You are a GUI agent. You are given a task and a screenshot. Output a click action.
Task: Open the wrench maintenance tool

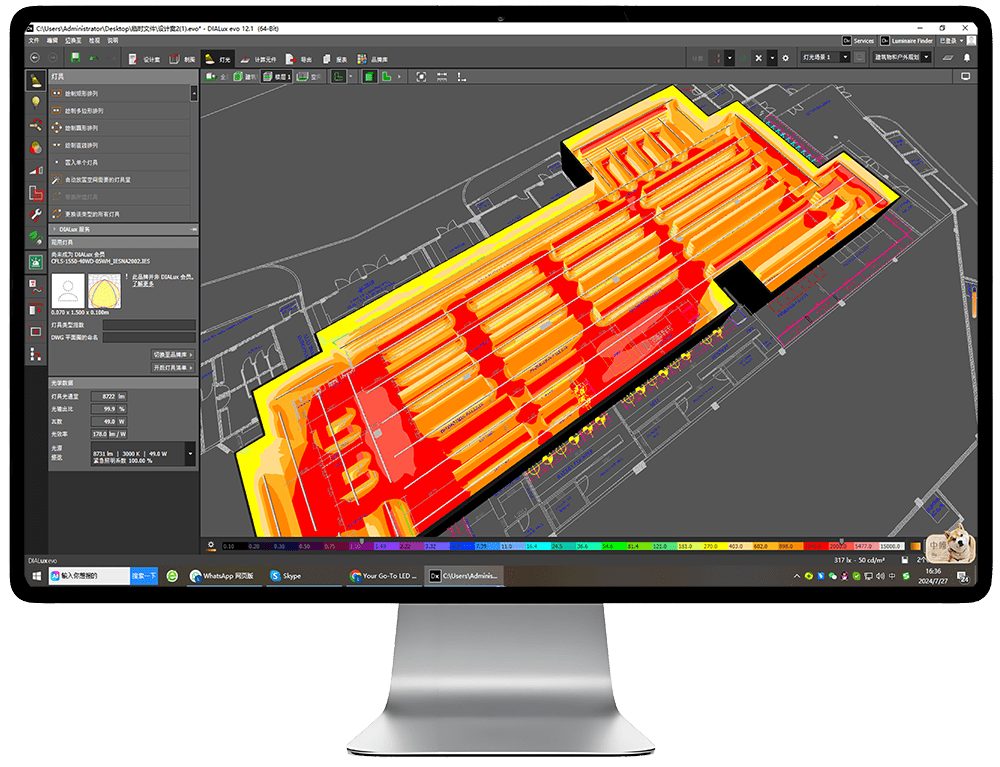[x=36, y=215]
